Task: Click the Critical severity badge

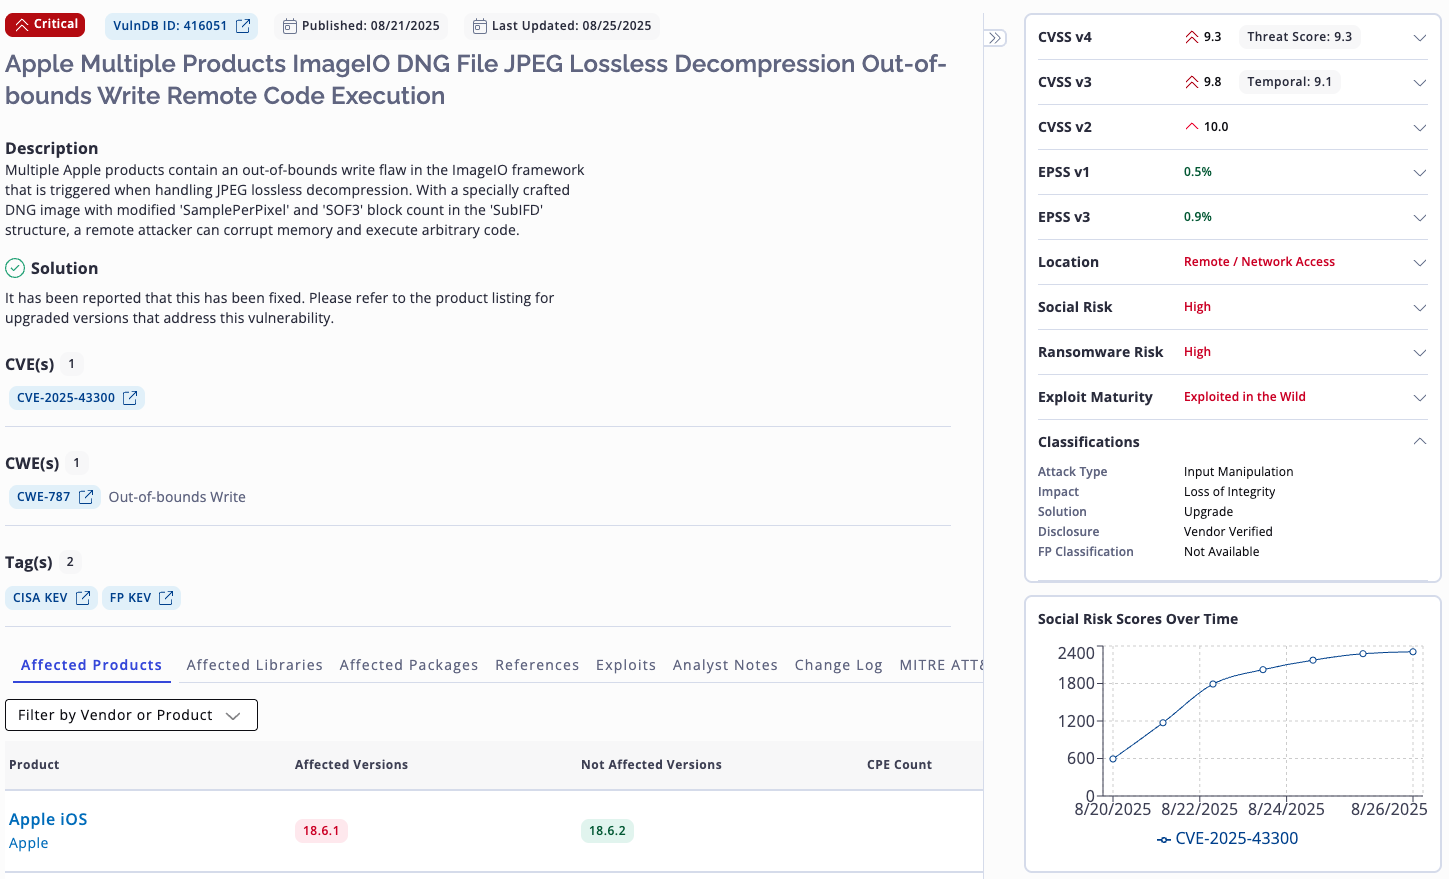Action: click(x=45, y=25)
